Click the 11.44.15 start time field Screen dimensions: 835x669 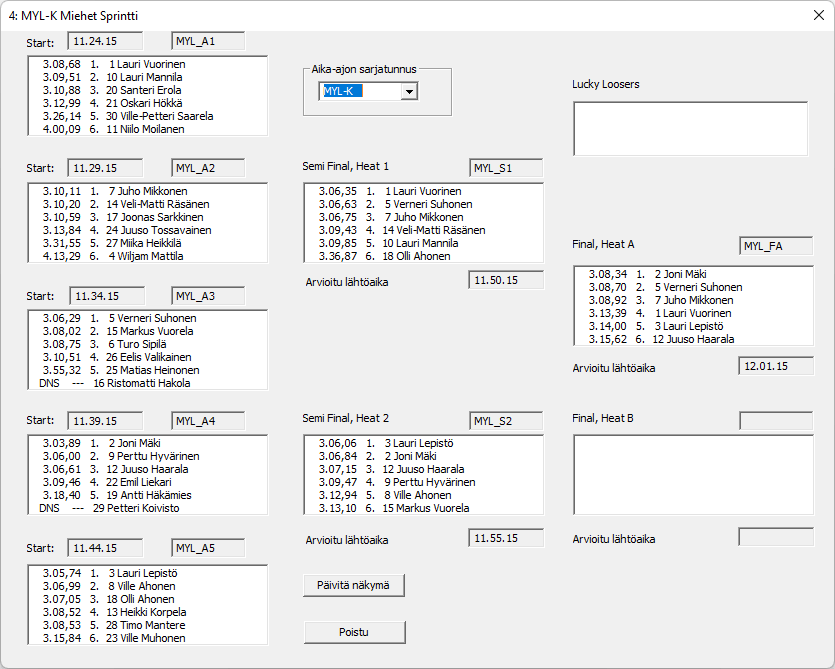105,548
